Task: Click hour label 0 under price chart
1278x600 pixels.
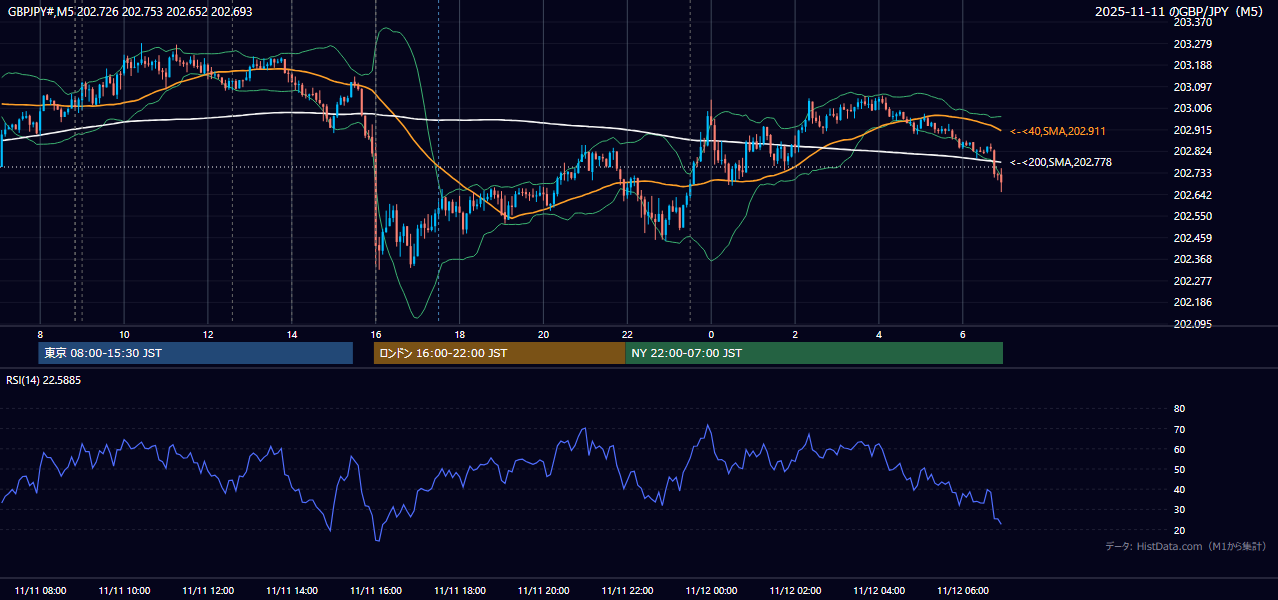Action: (711, 334)
